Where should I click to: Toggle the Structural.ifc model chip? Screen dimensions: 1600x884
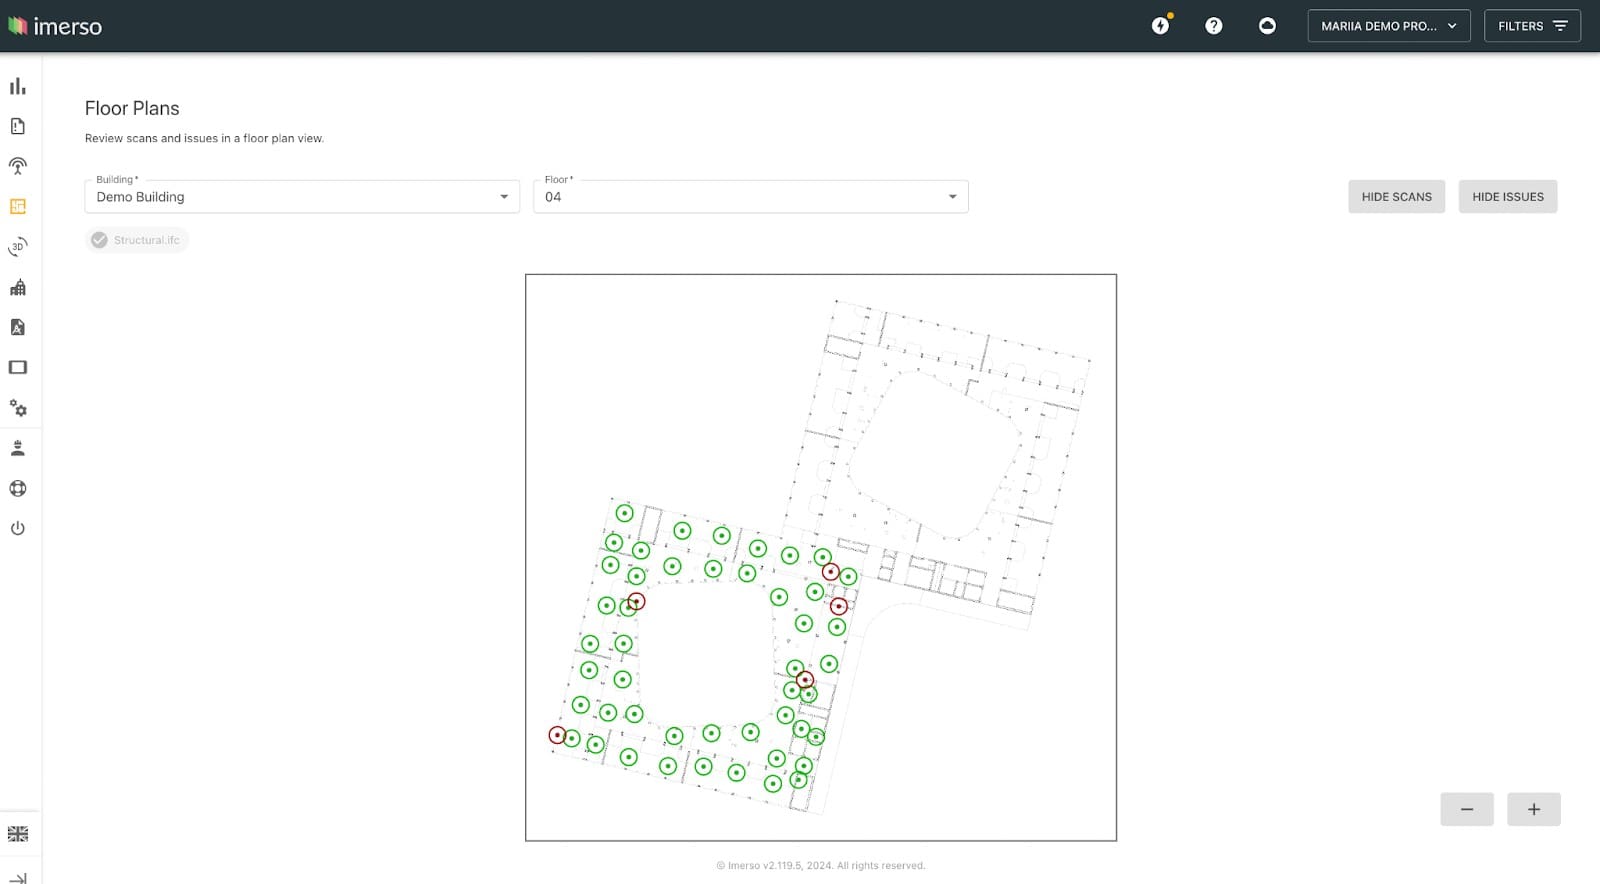[137, 240]
